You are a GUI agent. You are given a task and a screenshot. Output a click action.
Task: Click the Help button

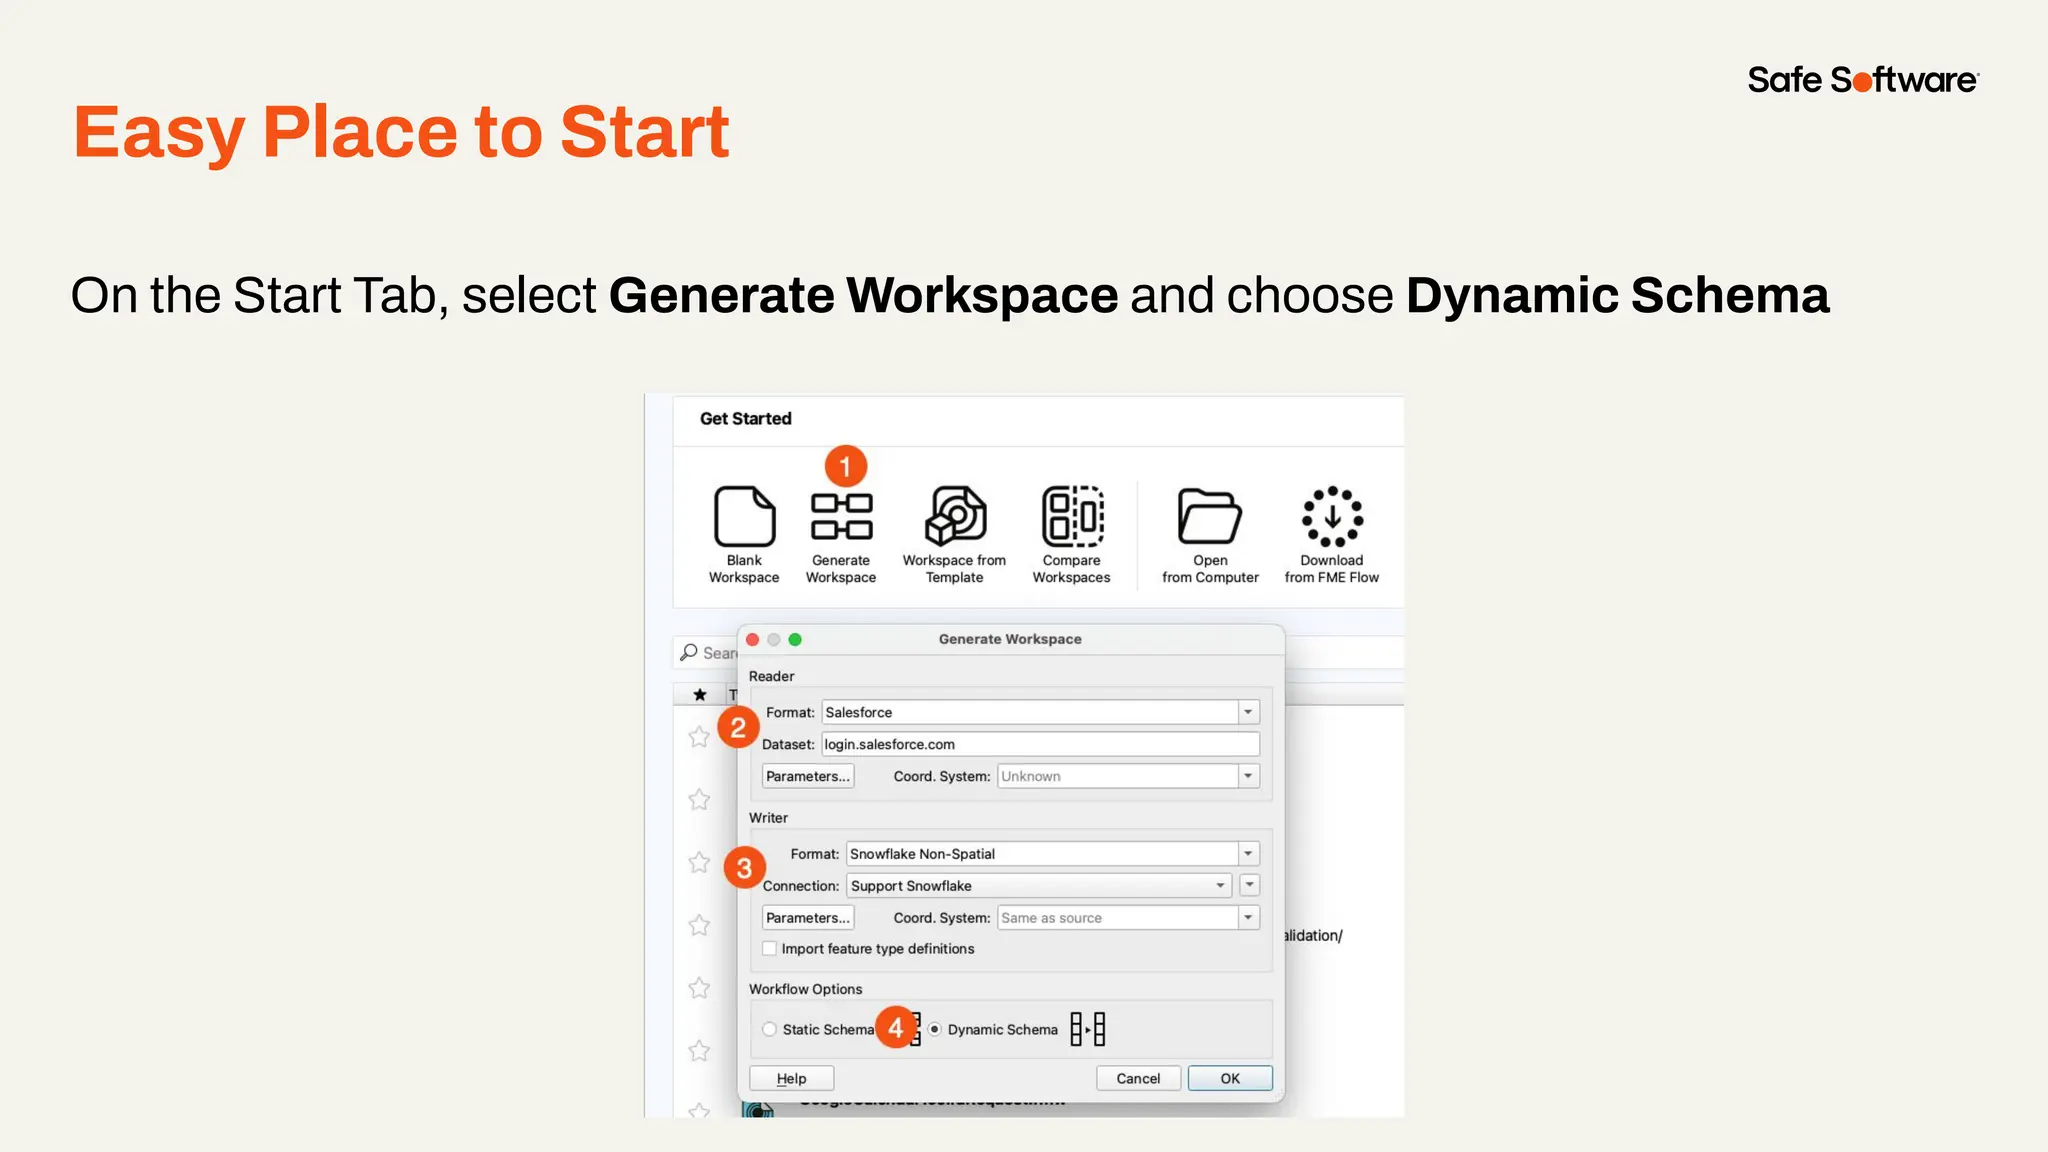(792, 1078)
